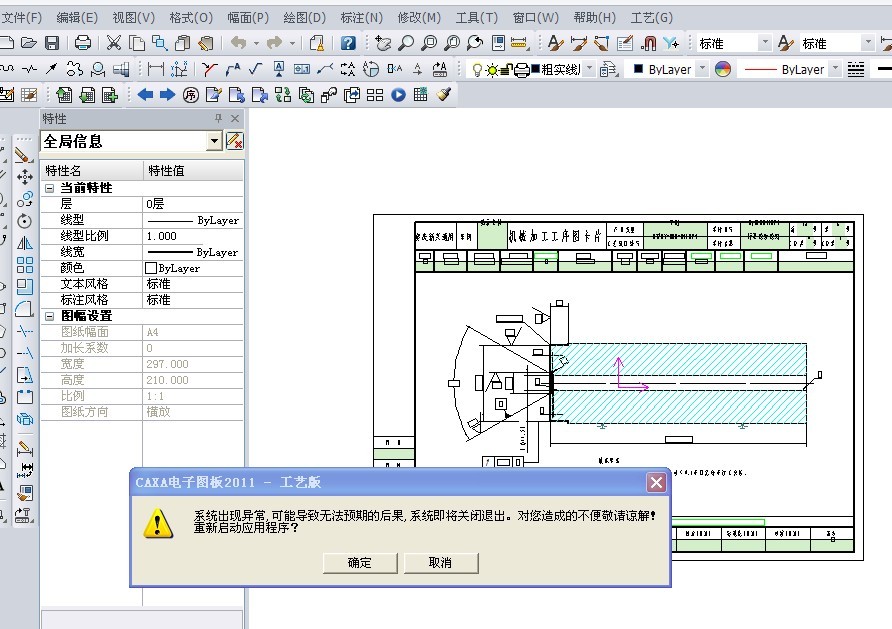The image size is (892, 629).
Task: Open the 绘图(D) menu
Action: tap(305, 17)
